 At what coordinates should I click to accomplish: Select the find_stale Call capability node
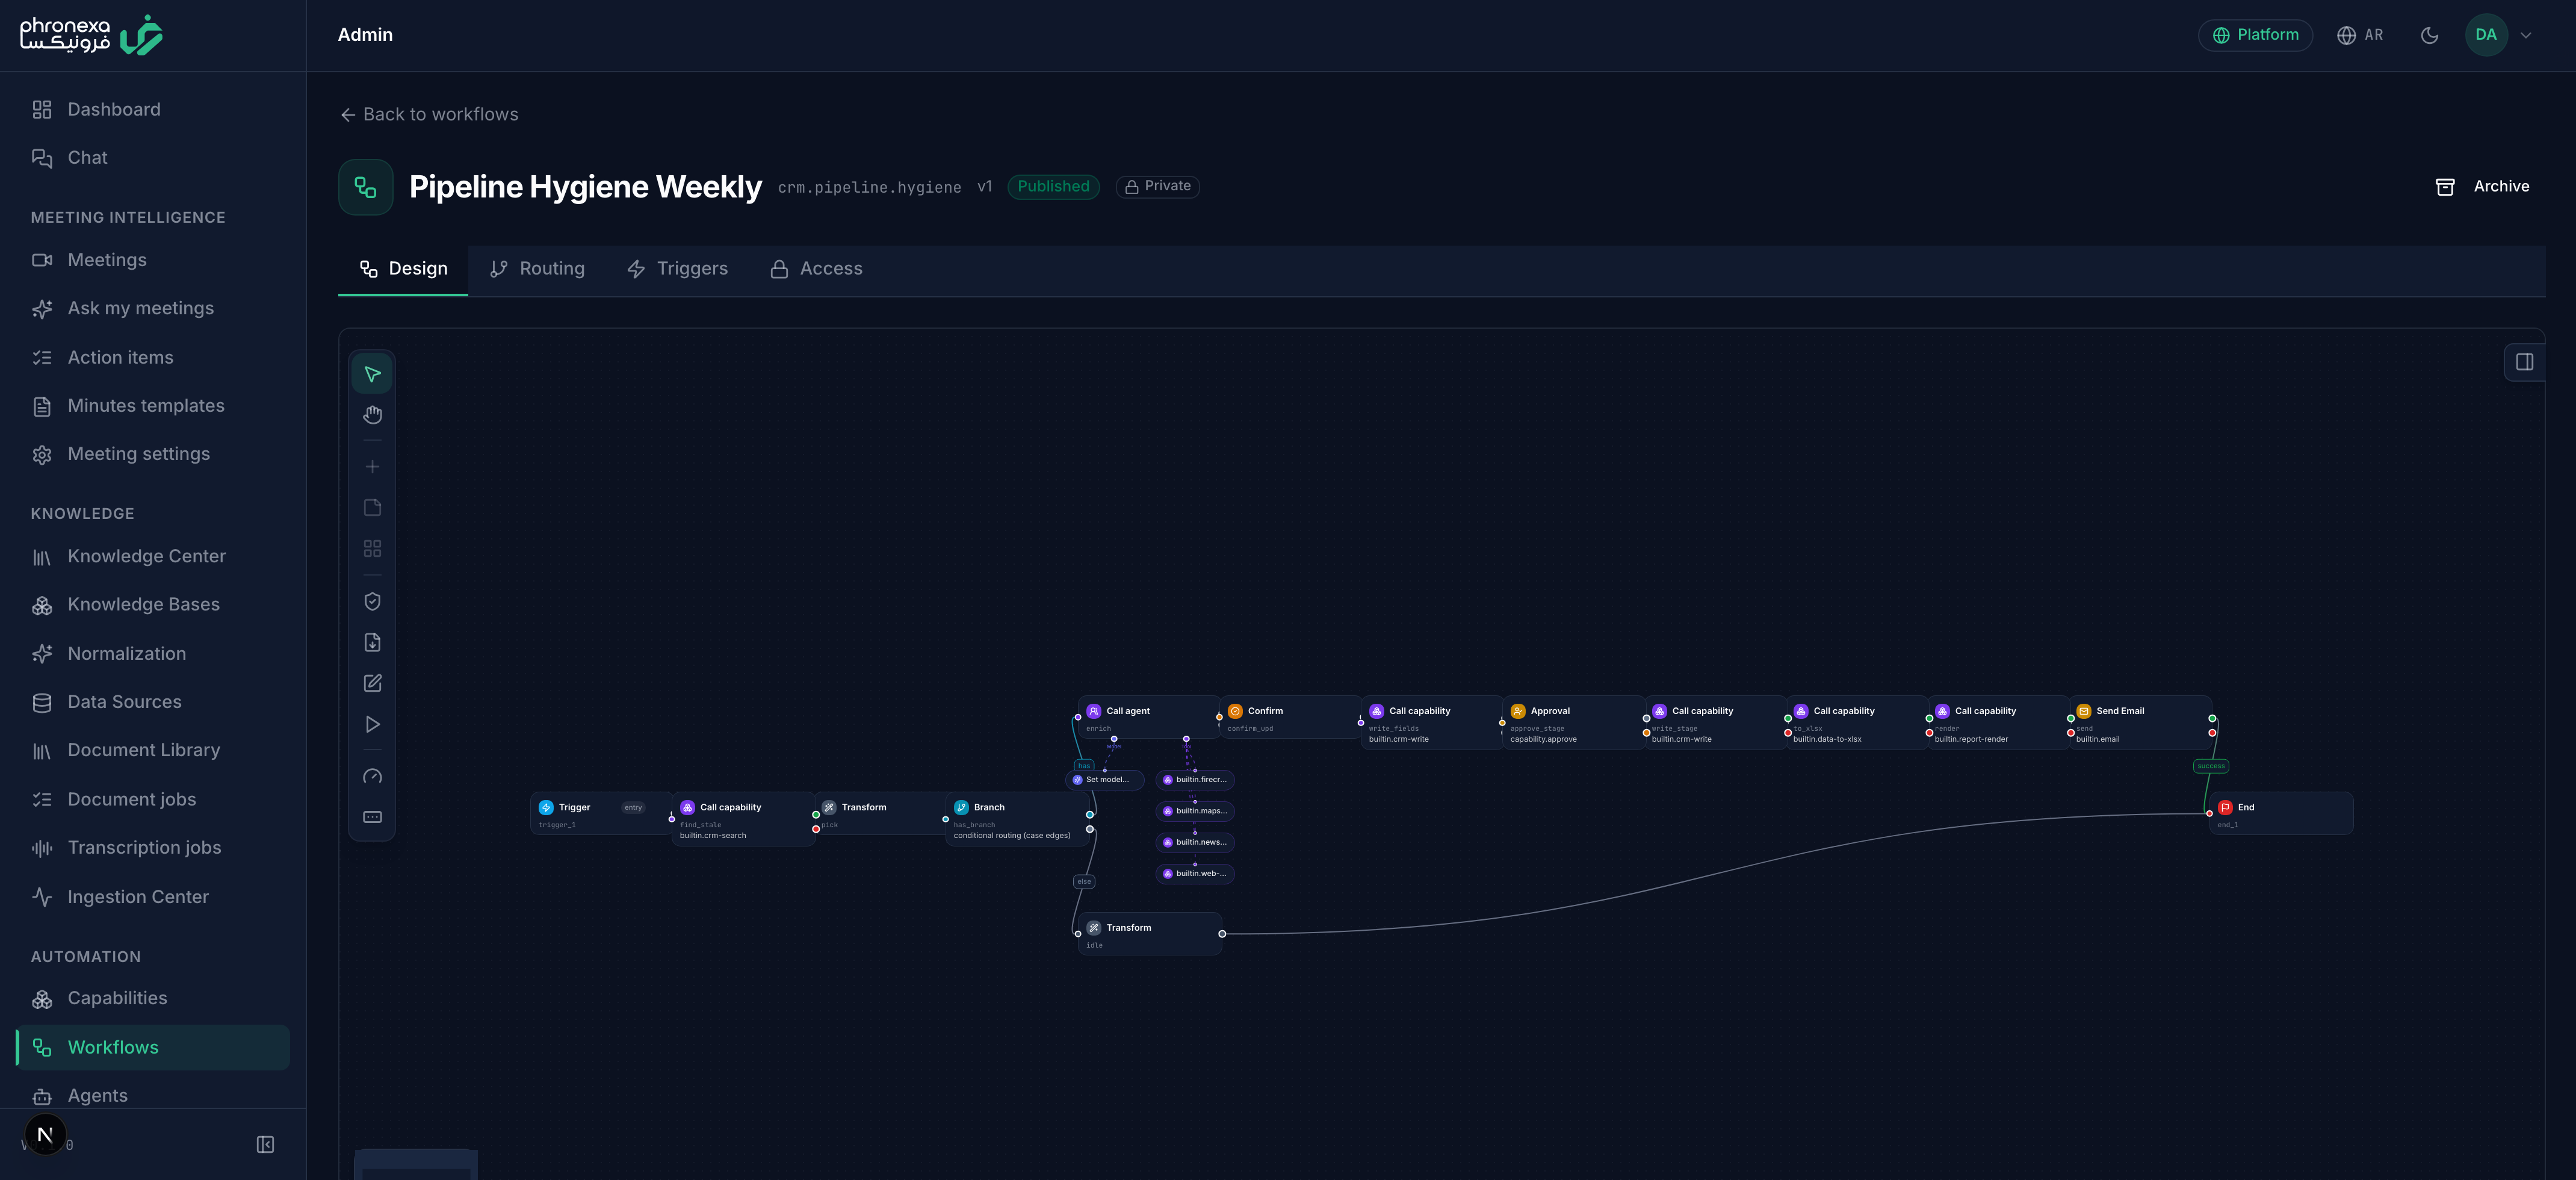point(743,819)
